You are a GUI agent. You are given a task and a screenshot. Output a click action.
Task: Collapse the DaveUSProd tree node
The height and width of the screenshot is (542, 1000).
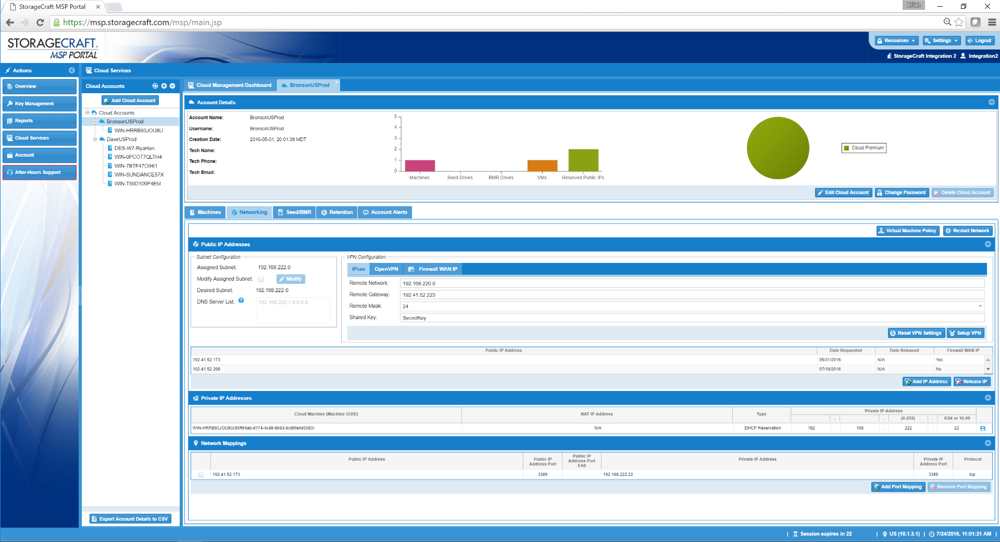pyautogui.click(x=95, y=139)
